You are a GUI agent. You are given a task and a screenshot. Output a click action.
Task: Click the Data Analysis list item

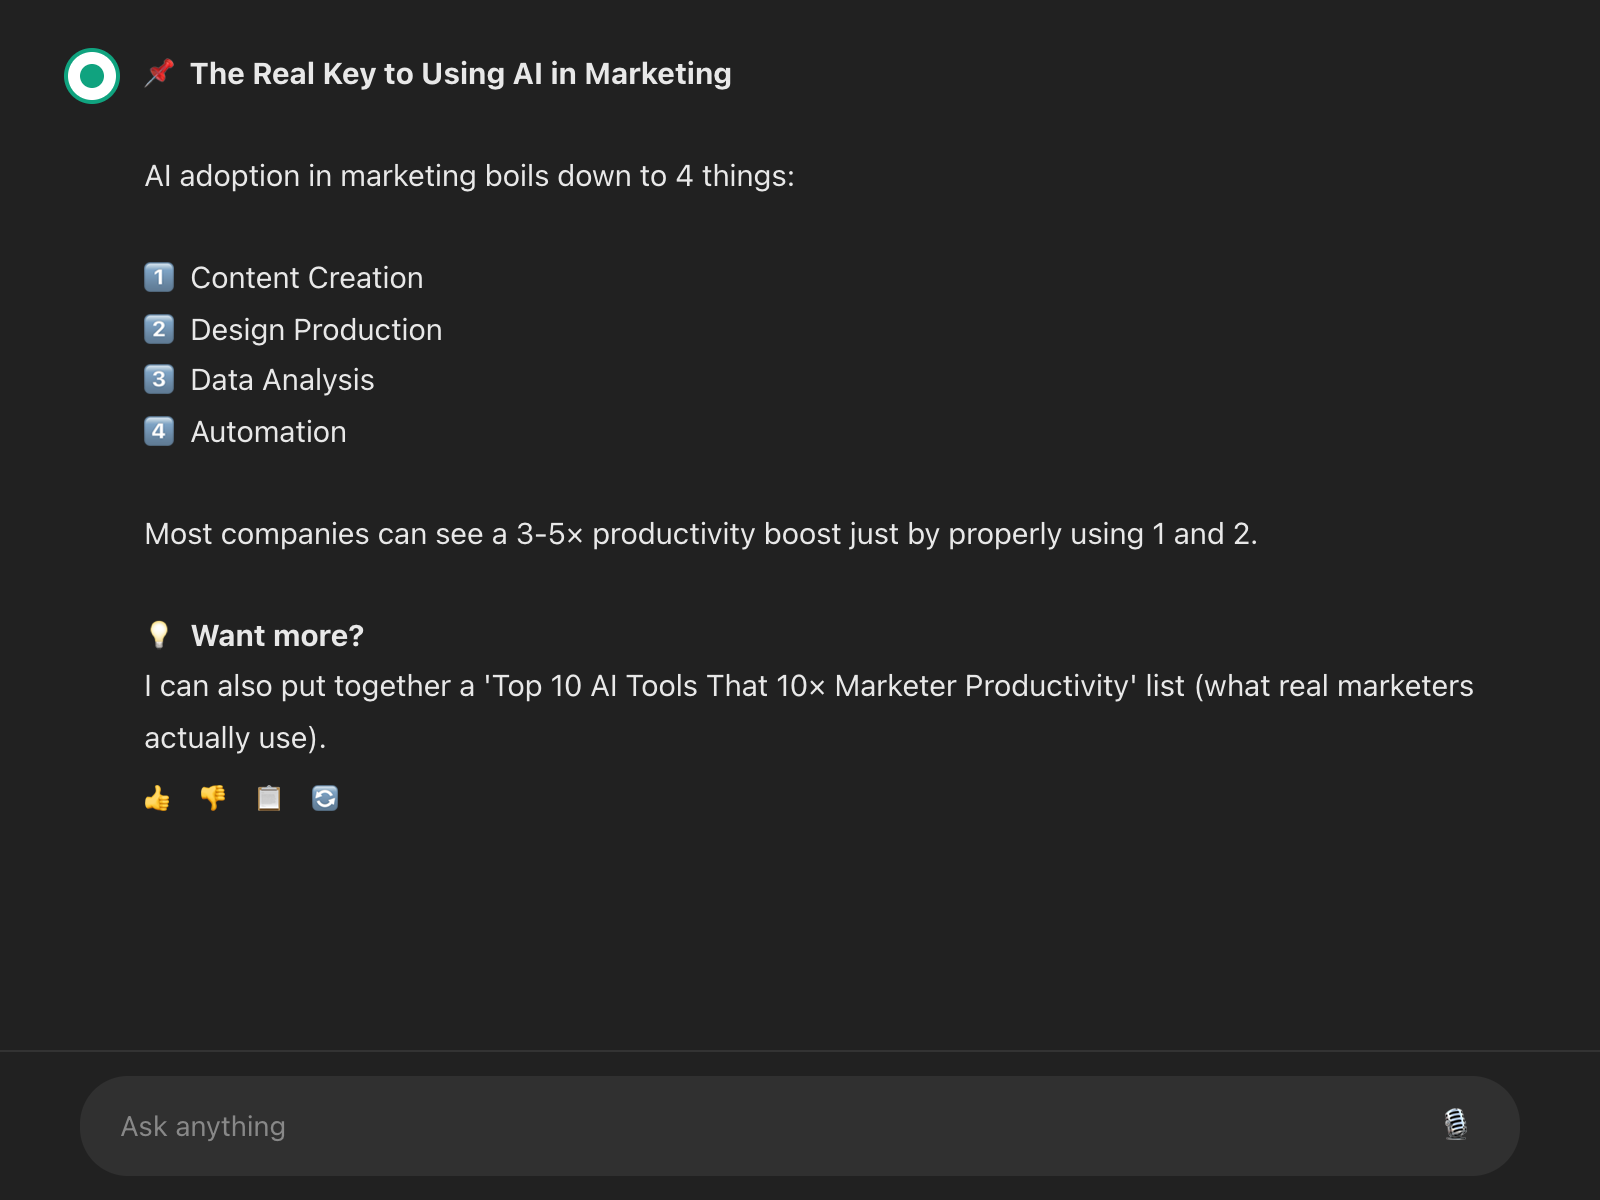point(282,380)
